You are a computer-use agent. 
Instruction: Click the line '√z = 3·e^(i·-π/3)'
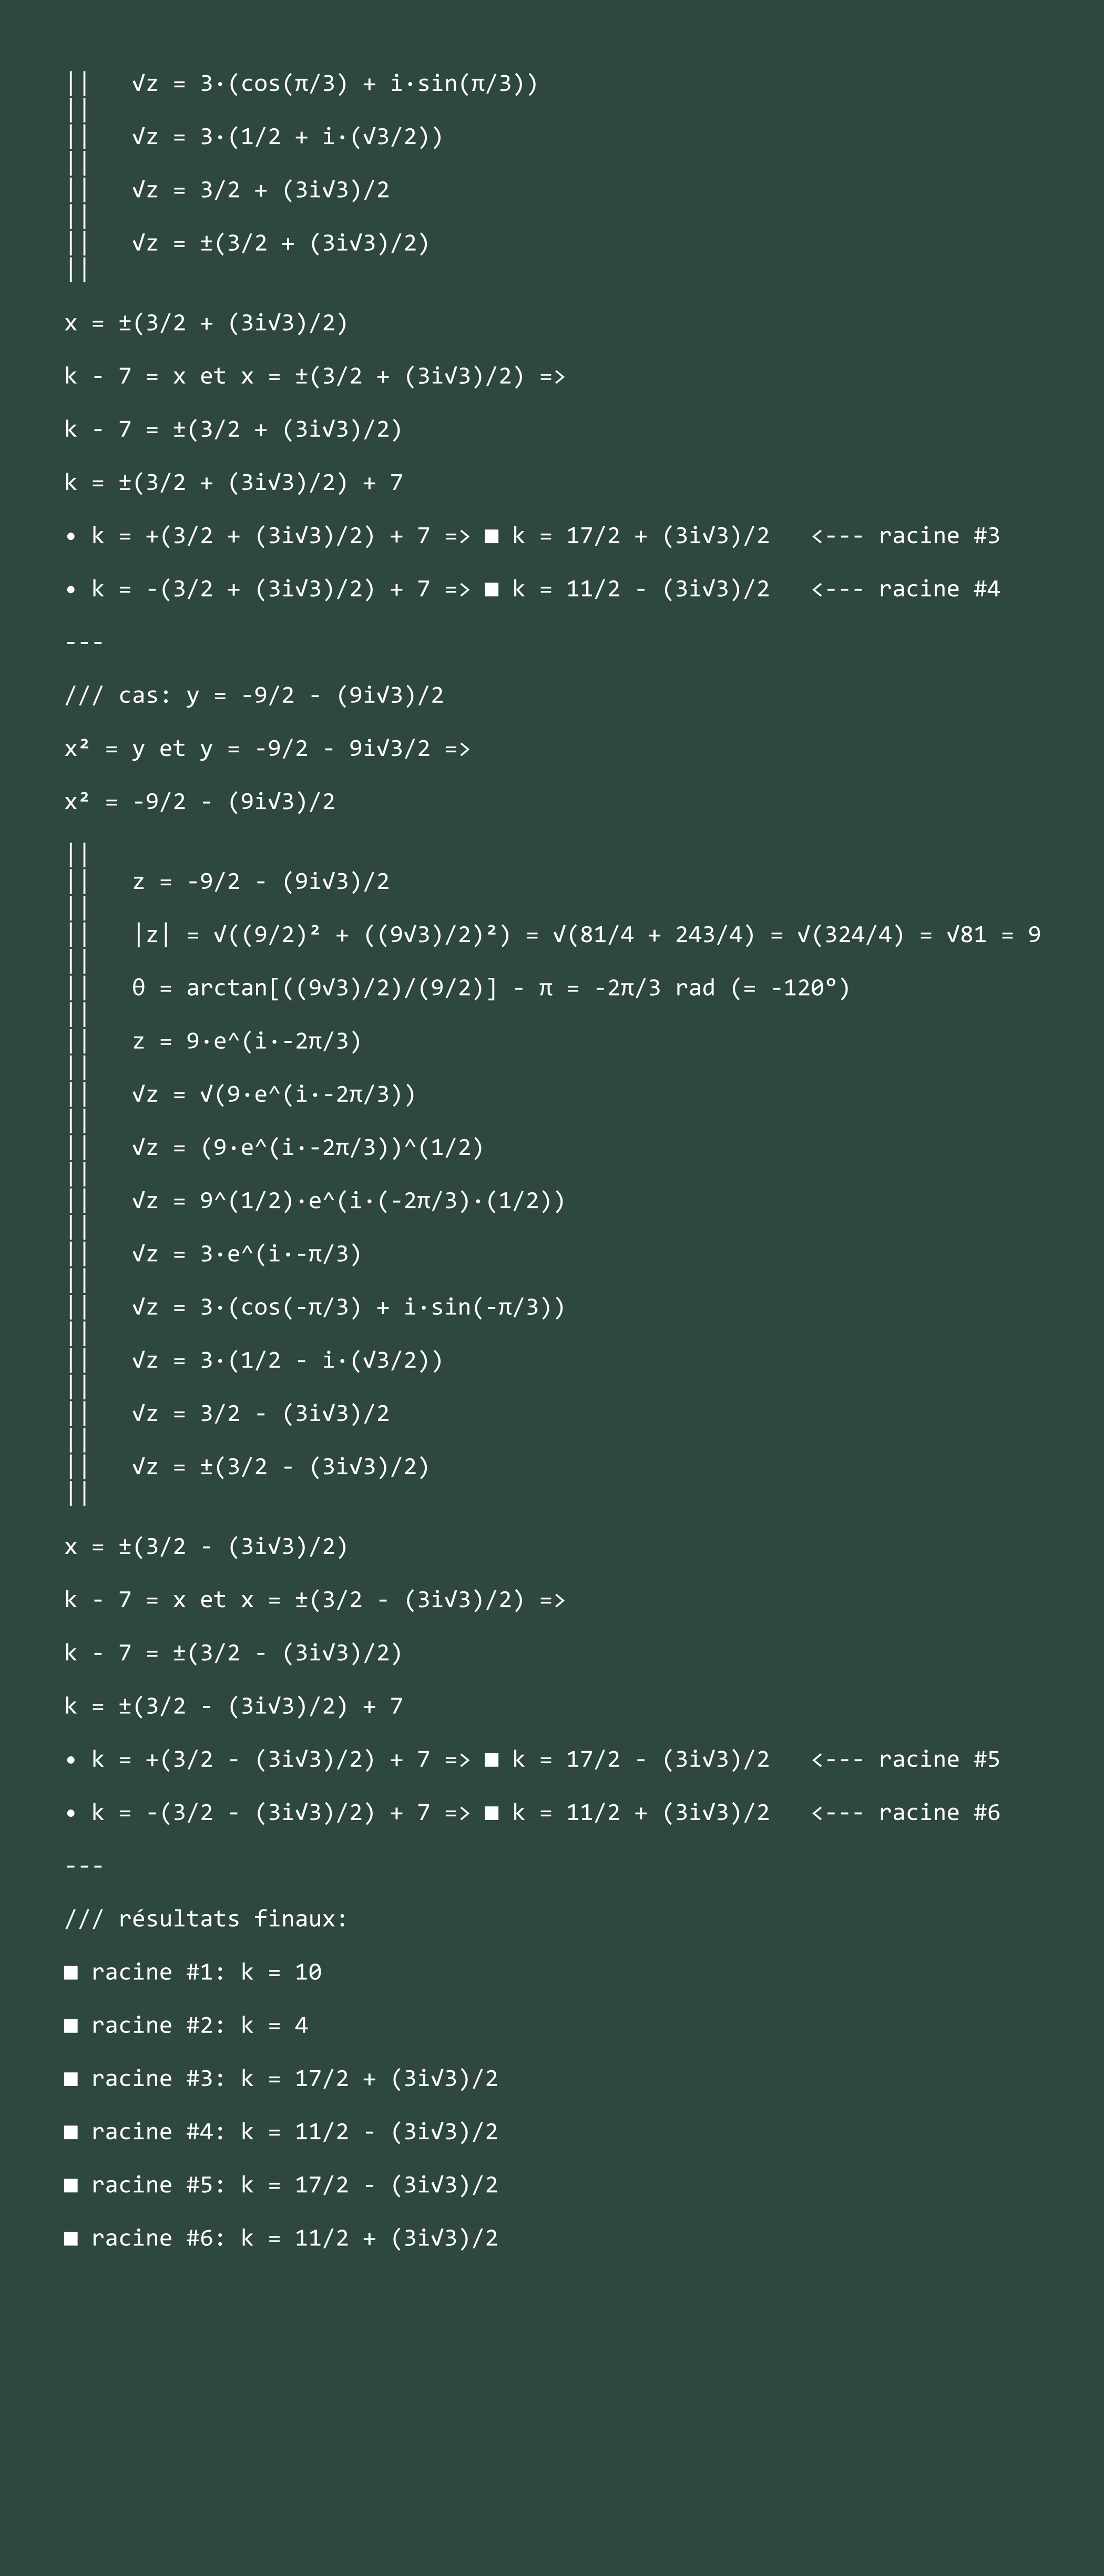click(247, 1254)
